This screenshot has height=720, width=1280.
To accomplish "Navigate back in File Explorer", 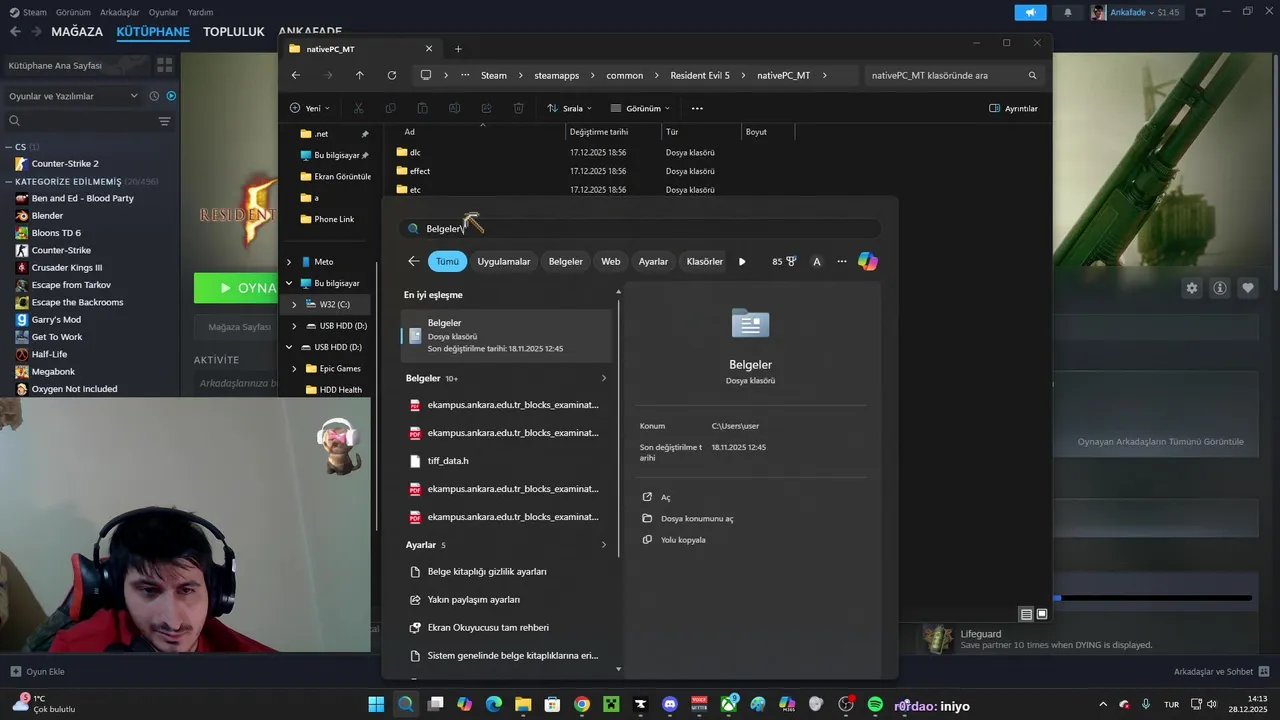I will point(295,75).
